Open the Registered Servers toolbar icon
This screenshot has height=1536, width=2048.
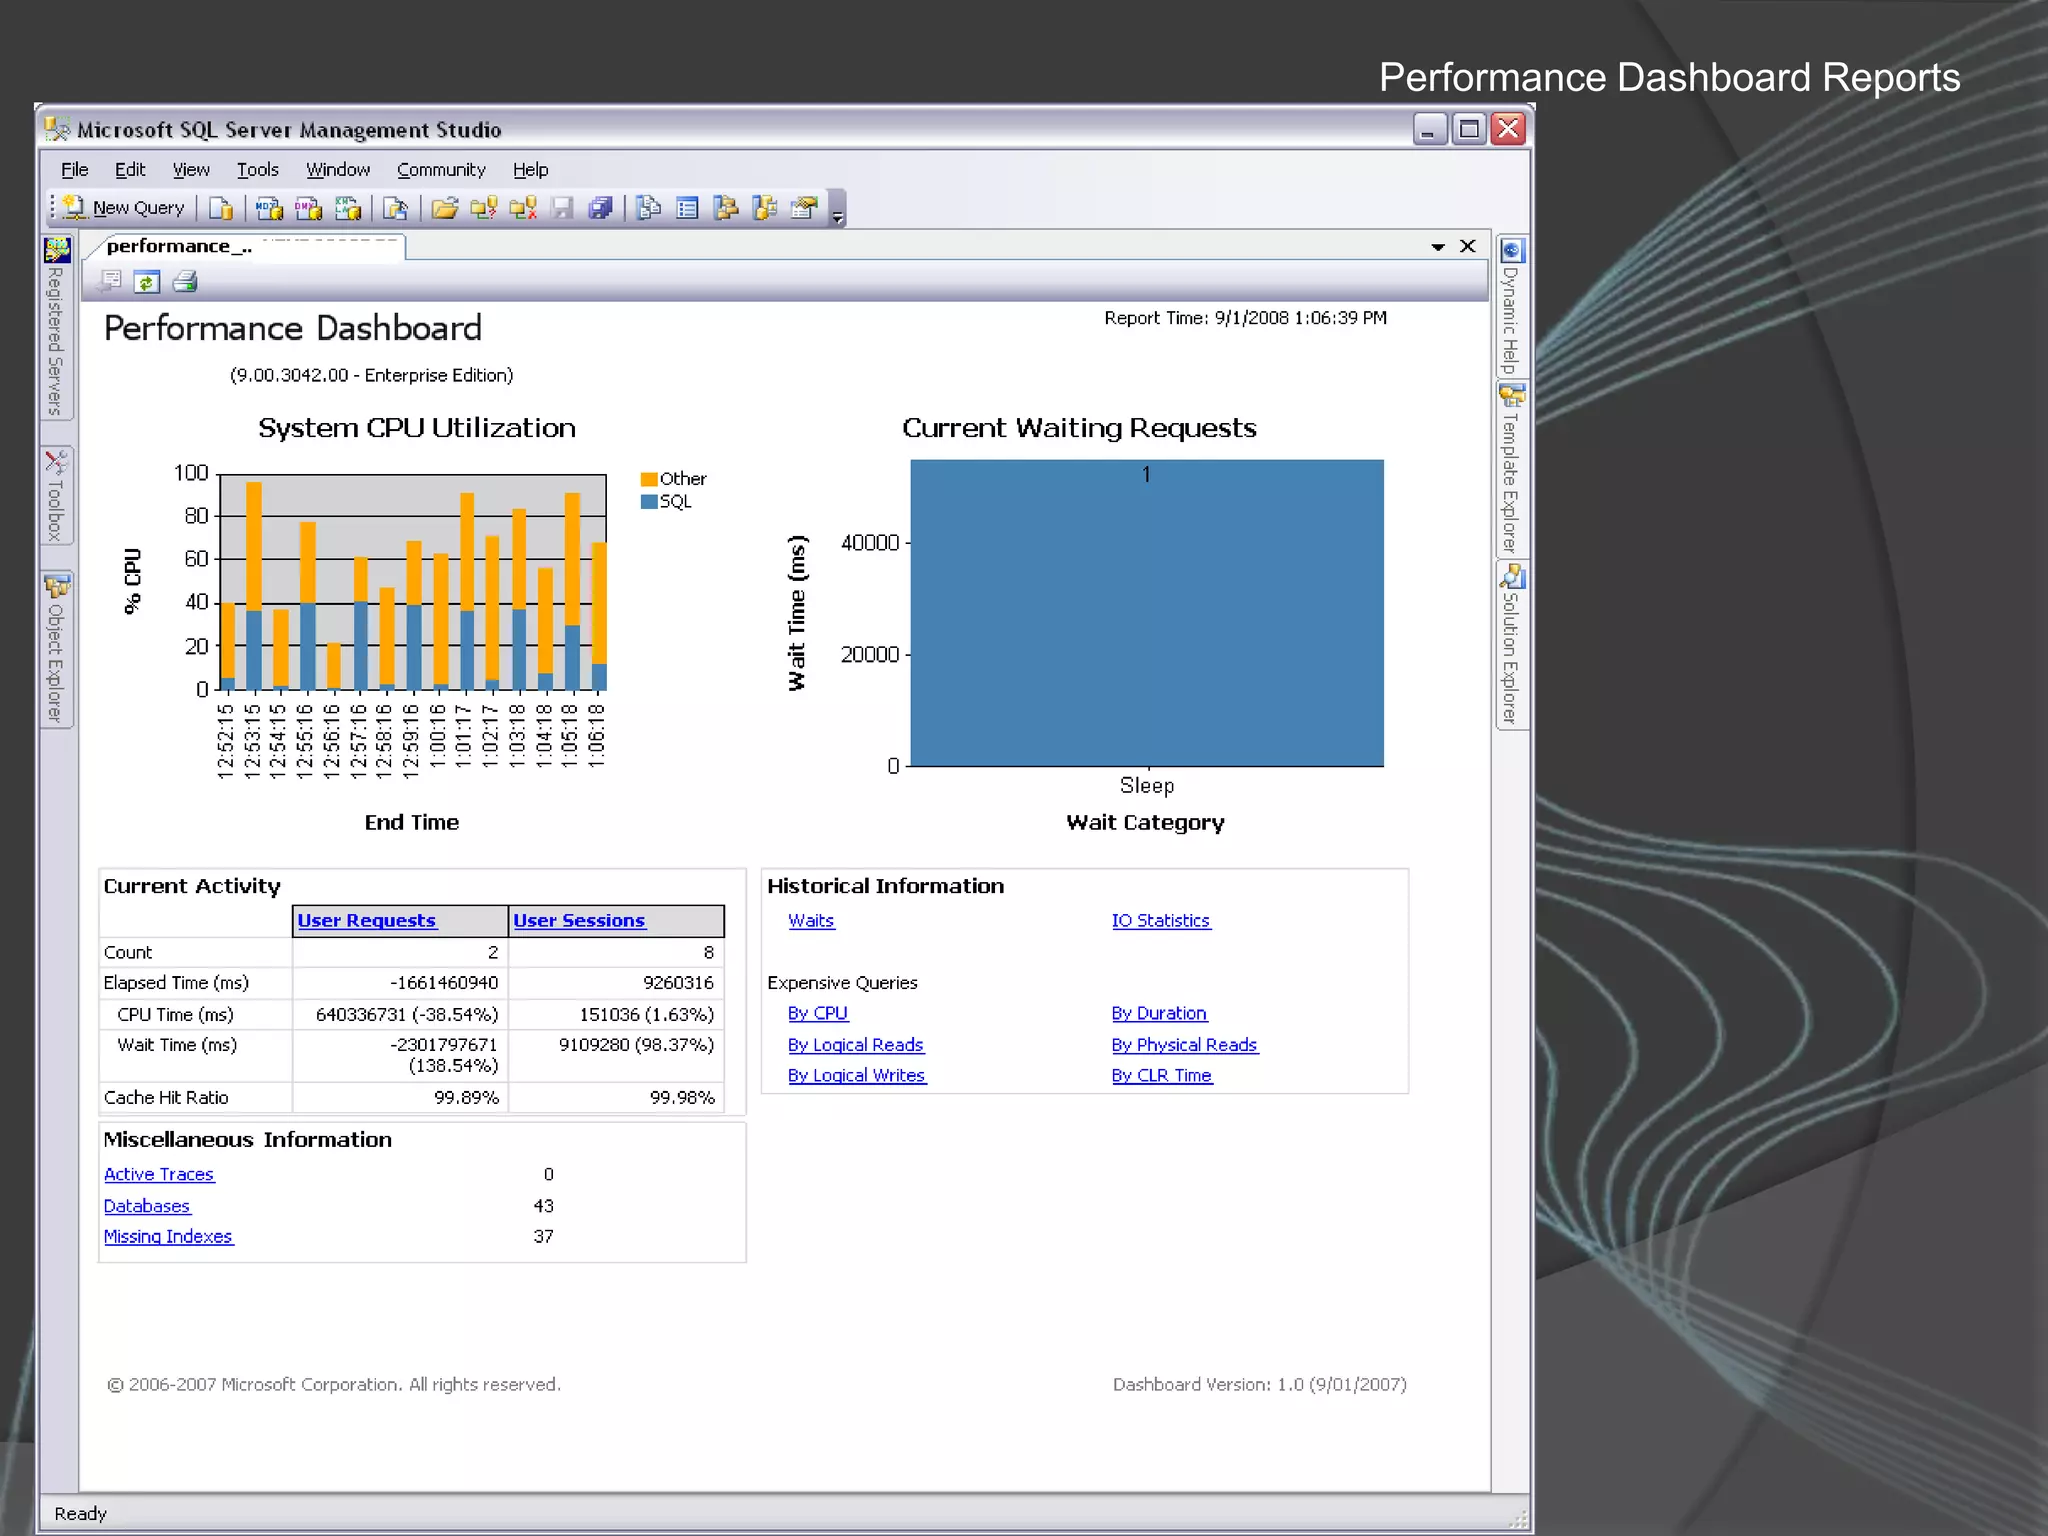tap(649, 208)
